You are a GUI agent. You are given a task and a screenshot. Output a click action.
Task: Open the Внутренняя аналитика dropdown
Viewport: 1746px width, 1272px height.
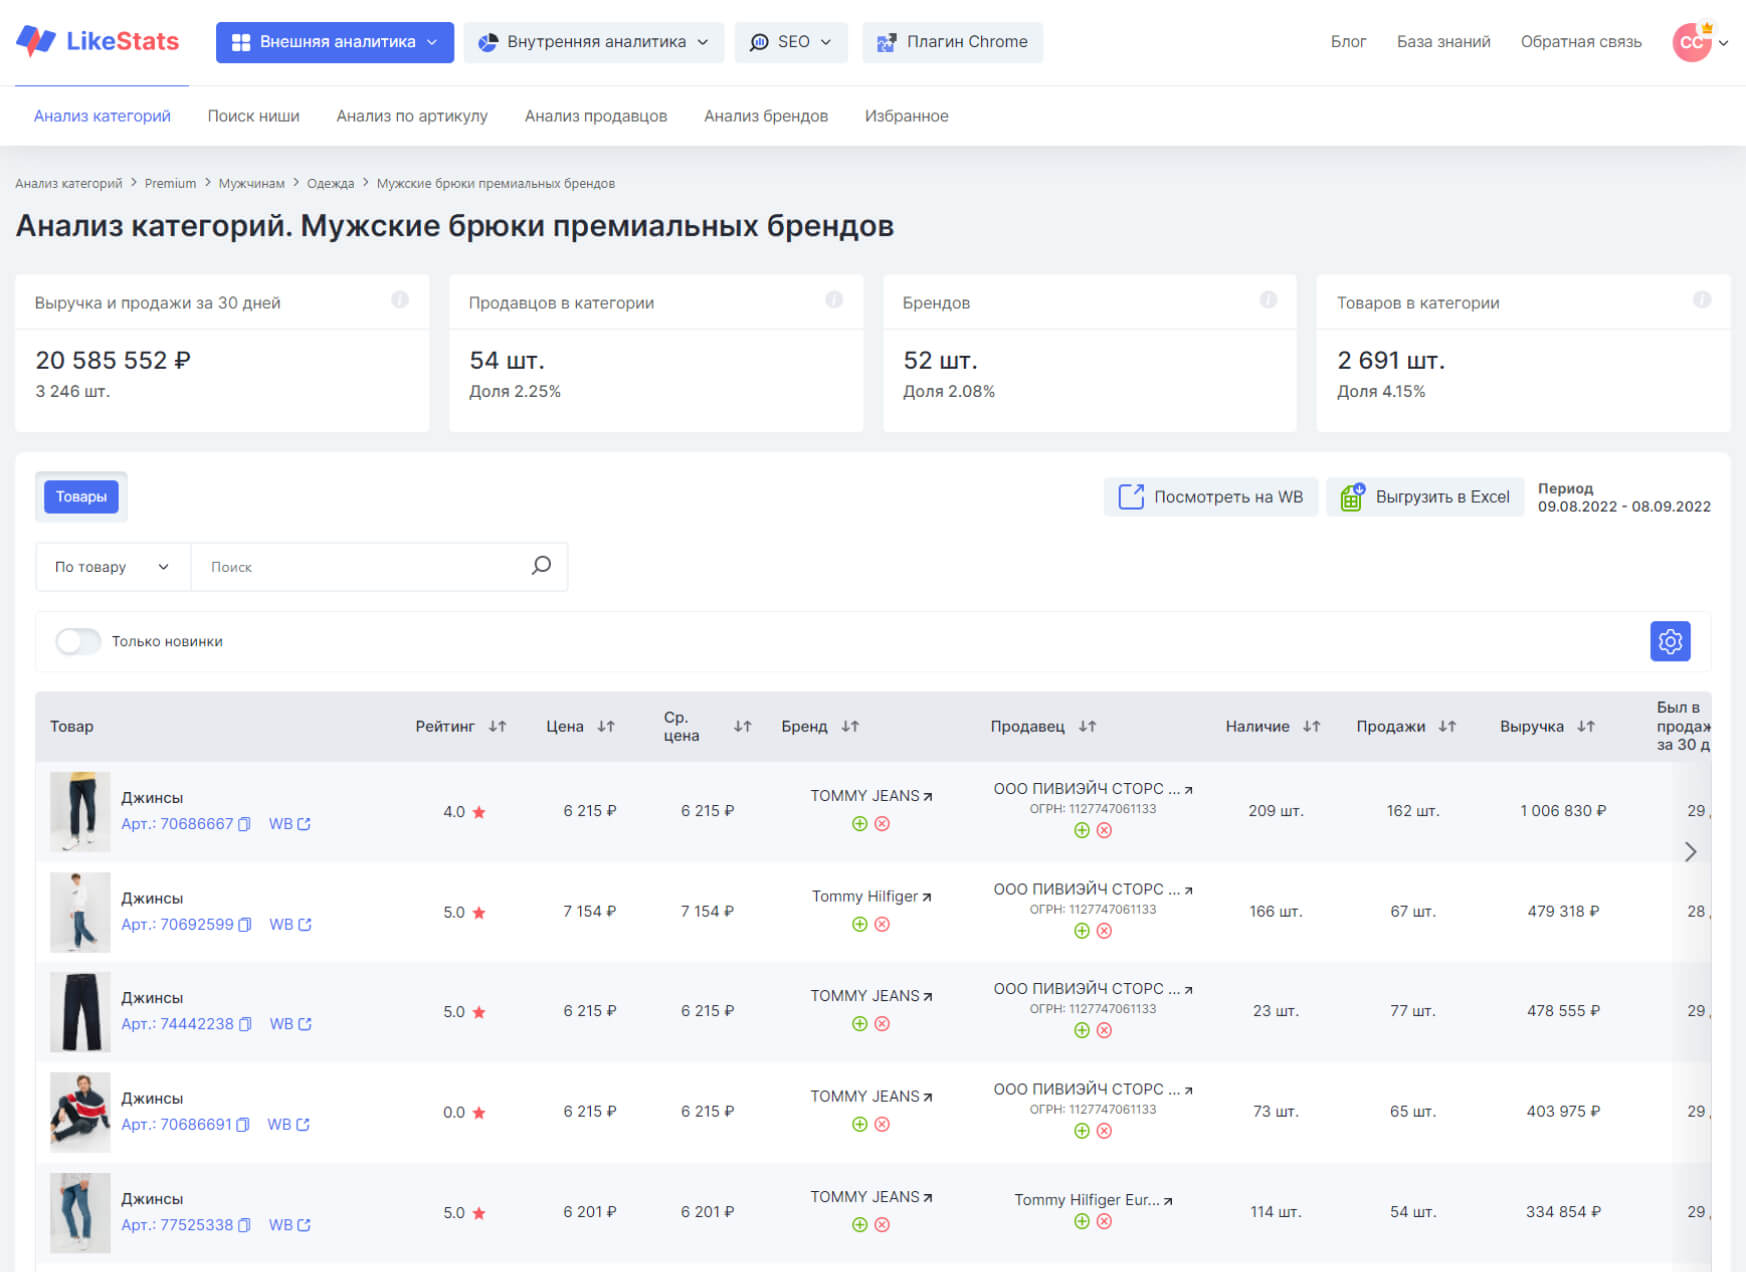tap(593, 42)
